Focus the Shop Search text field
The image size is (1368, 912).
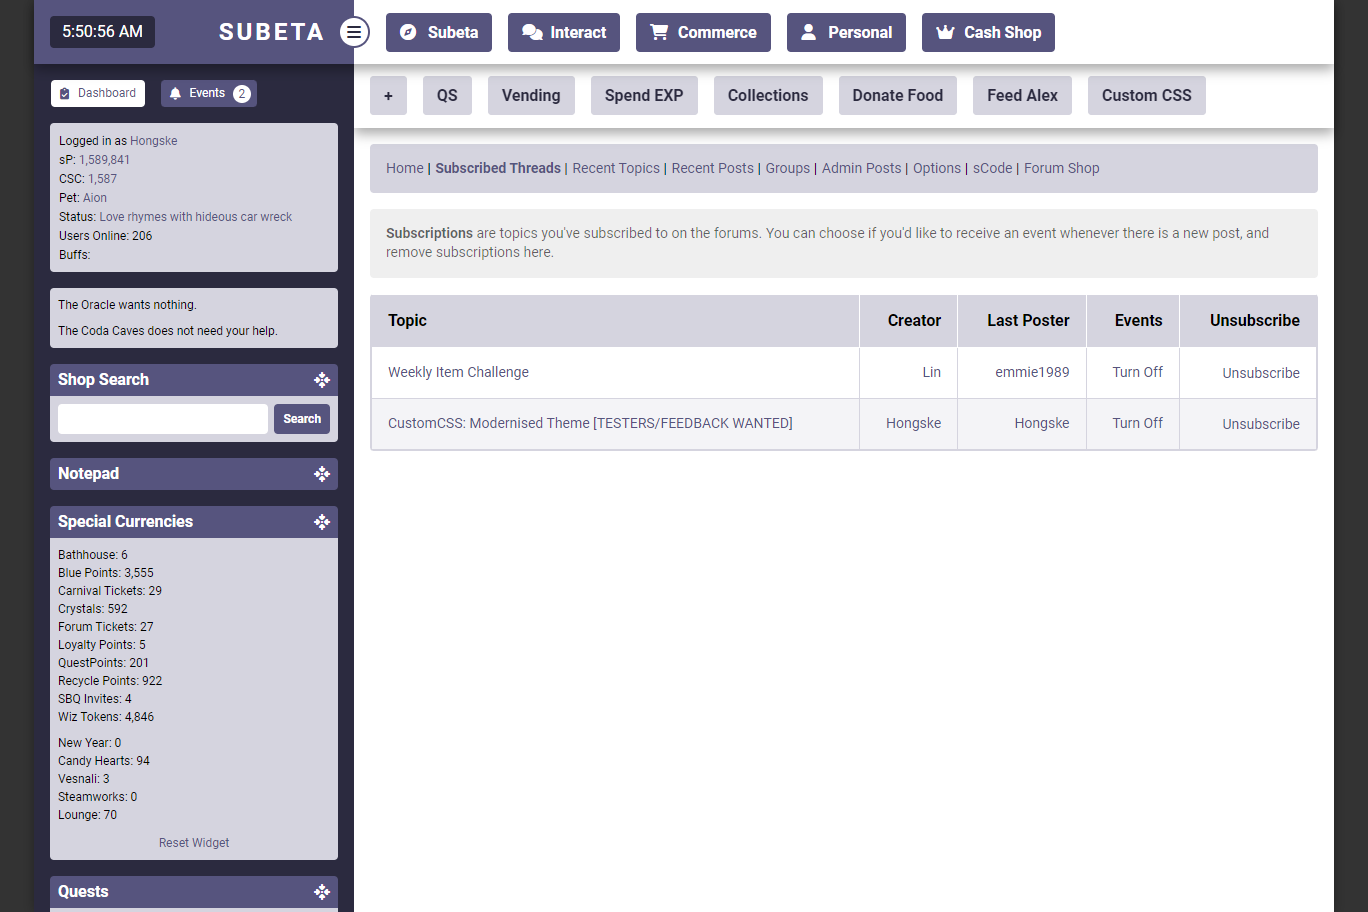click(163, 419)
